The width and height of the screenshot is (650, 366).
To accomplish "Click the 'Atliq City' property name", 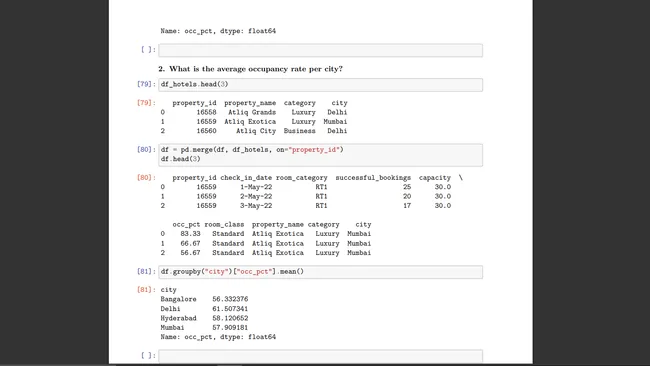I will click(256, 131).
